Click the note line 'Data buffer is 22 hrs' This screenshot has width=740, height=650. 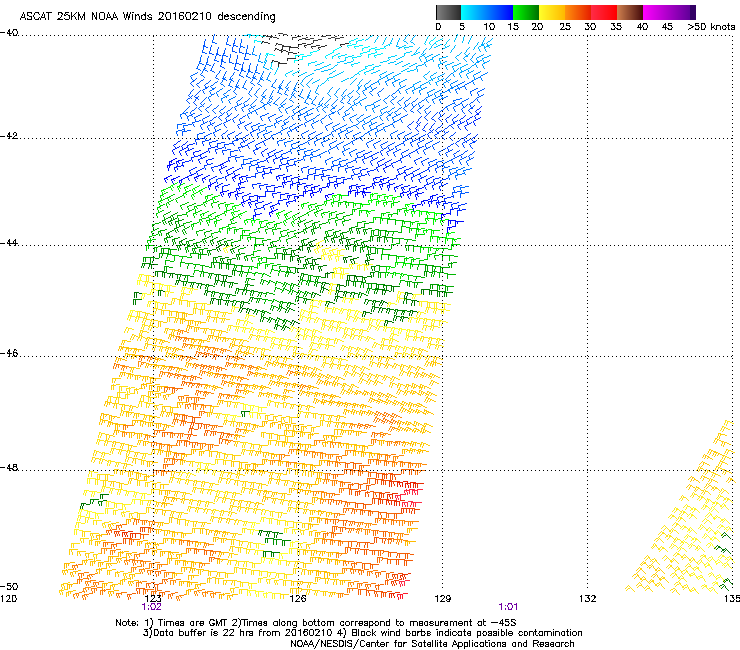[362, 633]
